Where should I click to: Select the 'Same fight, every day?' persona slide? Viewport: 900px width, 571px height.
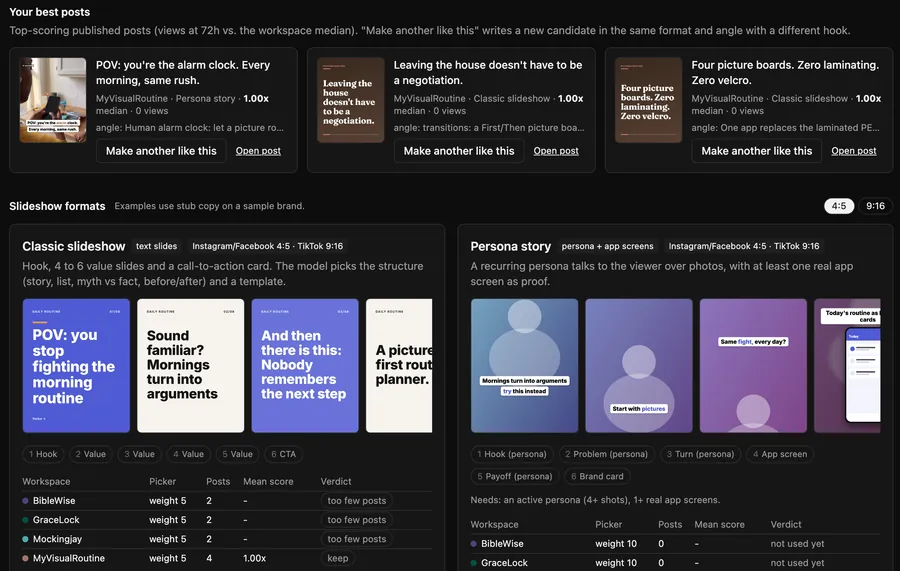pyautogui.click(x=753, y=366)
